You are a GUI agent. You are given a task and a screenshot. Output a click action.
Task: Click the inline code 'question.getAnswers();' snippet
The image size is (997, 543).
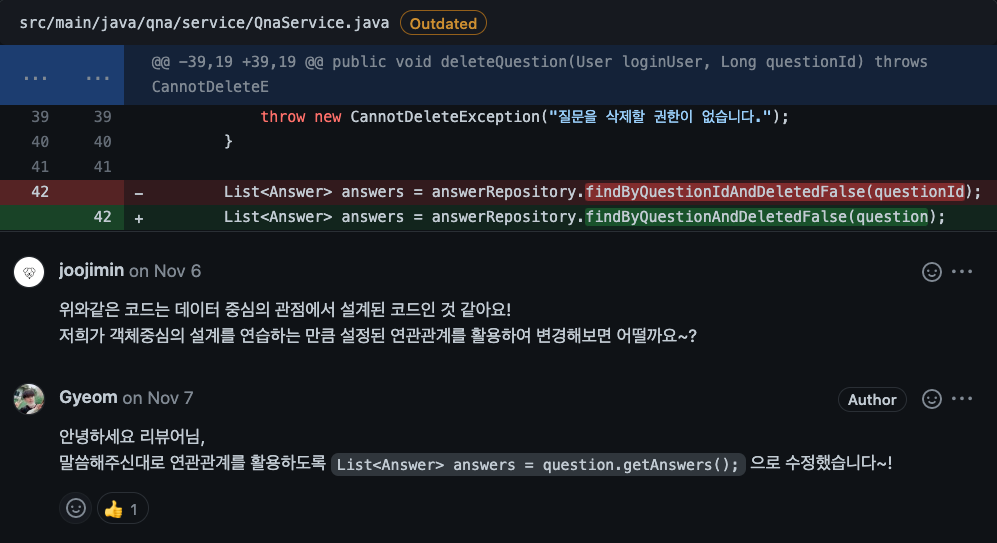point(538,465)
